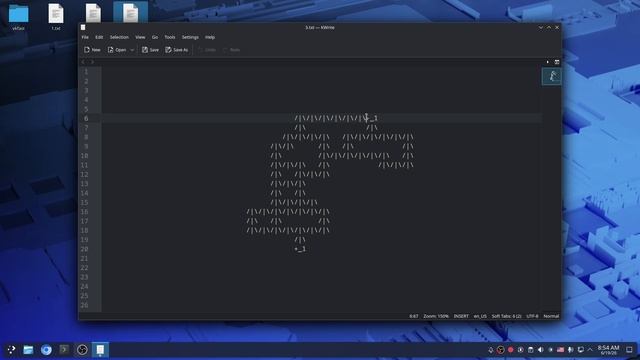Click the red recording indicator in the tray
Viewport: 640px width, 360px height.
[x=510, y=350]
